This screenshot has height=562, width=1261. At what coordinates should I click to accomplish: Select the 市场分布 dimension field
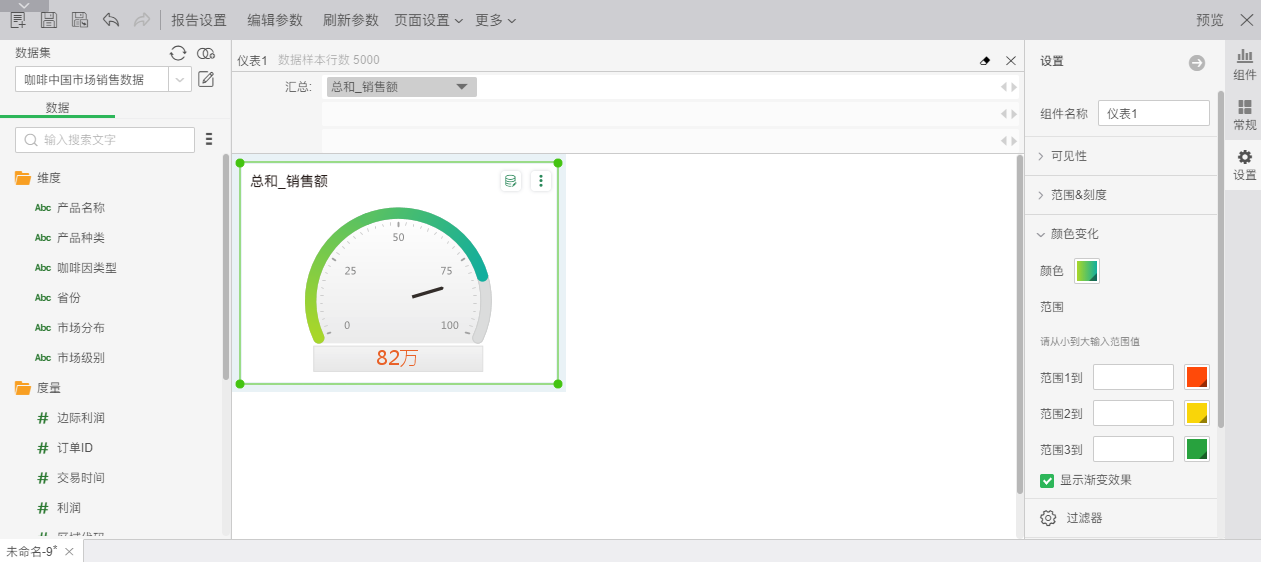[81, 328]
